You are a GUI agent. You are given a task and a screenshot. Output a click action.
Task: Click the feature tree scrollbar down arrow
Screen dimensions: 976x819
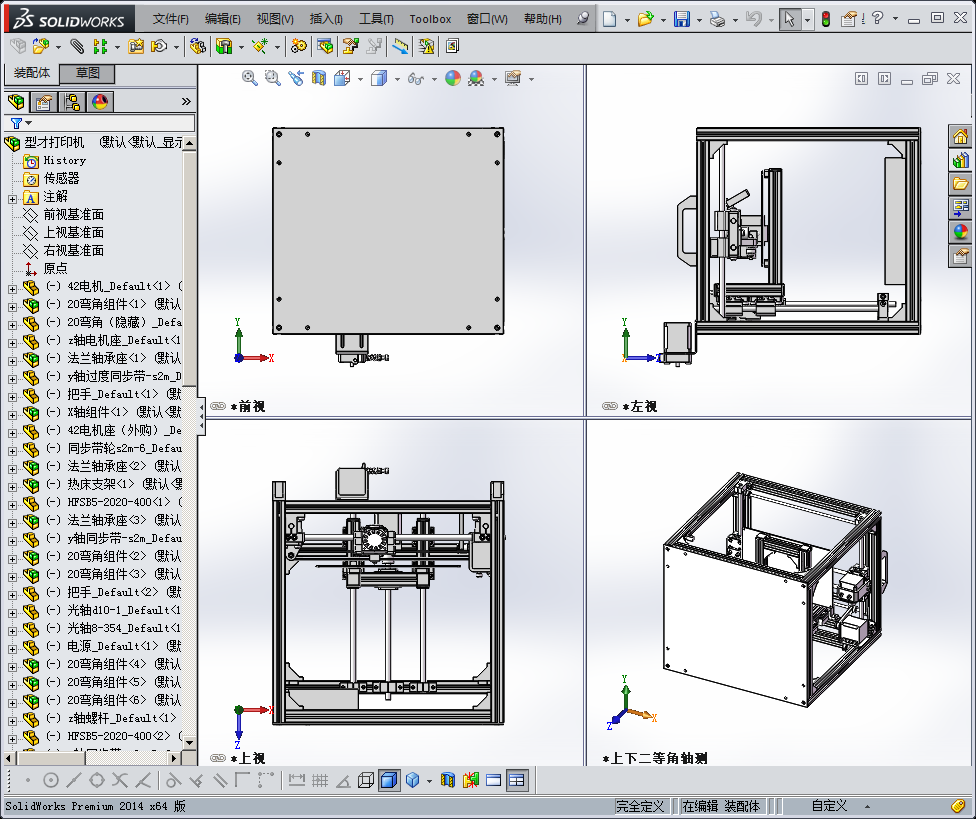click(189, 742)
